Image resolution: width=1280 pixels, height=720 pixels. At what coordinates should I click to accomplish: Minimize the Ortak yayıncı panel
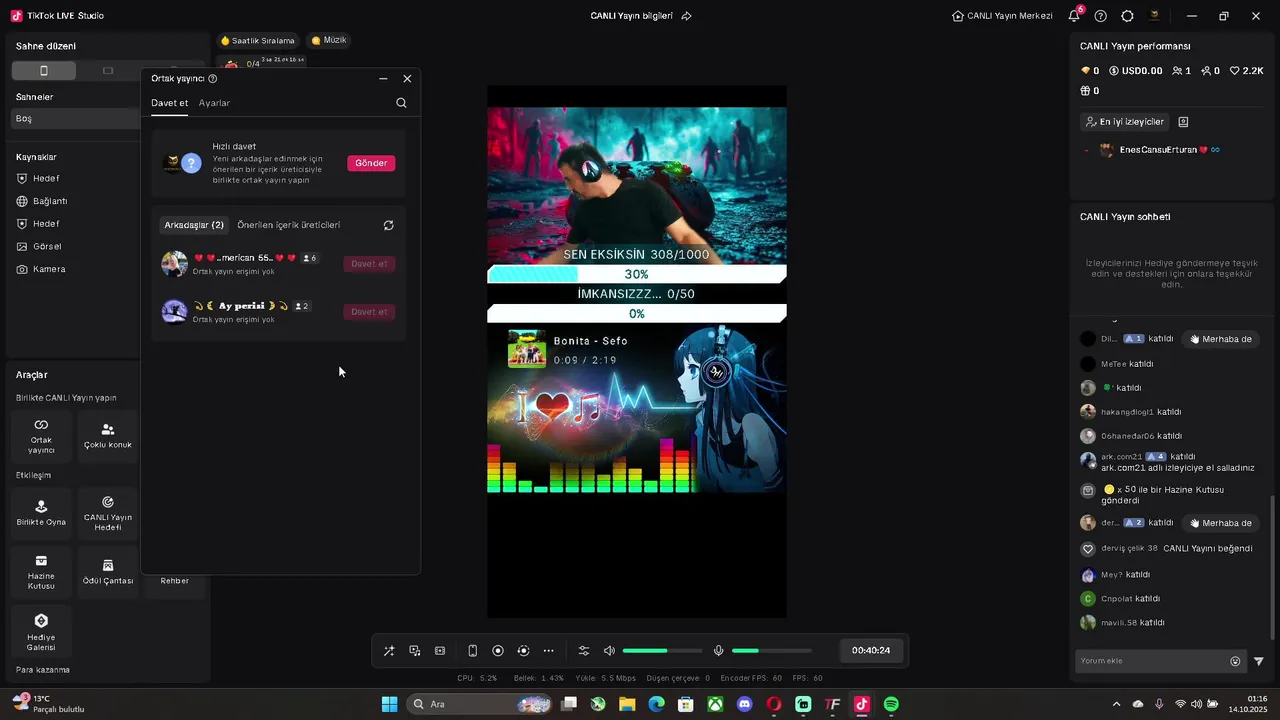[x=383, y=78]
